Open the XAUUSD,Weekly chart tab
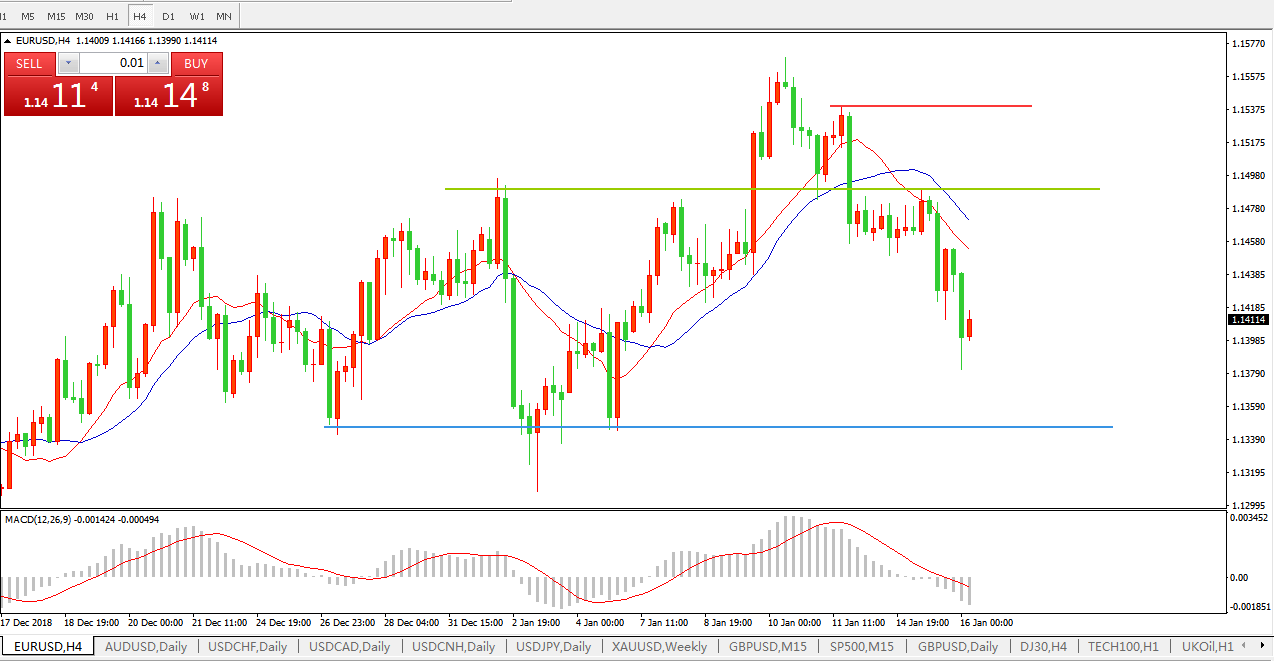 coord(660,647)
